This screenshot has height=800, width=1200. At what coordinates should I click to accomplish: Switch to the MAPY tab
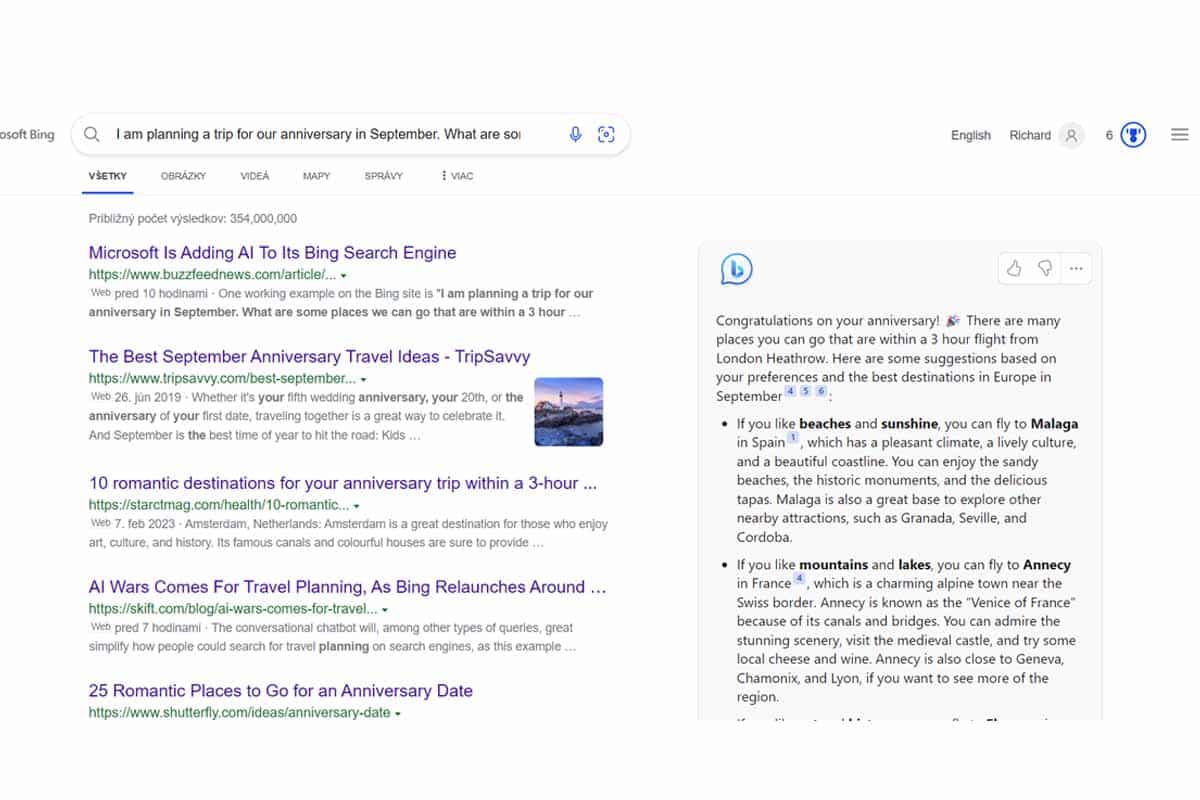tap(316, 176)
